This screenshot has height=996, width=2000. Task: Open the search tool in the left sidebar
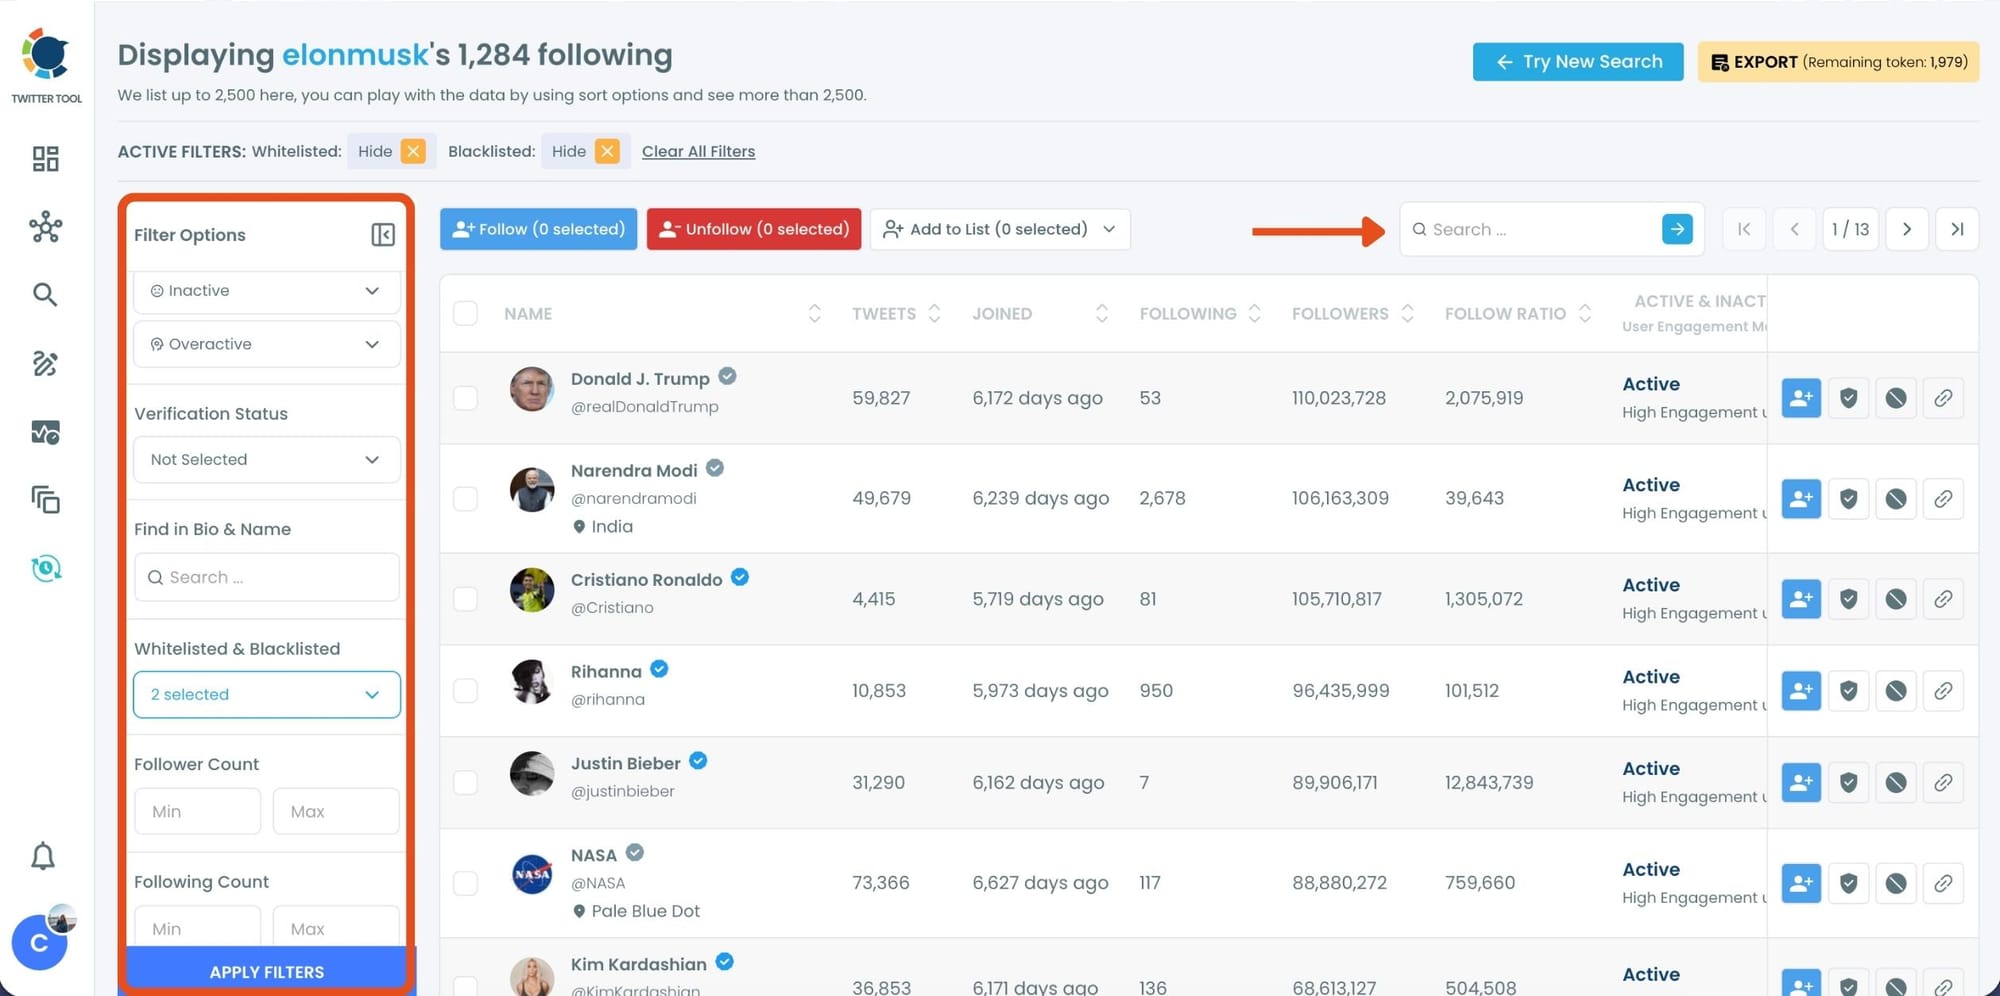pyautogui.click(x=45, y=294)
